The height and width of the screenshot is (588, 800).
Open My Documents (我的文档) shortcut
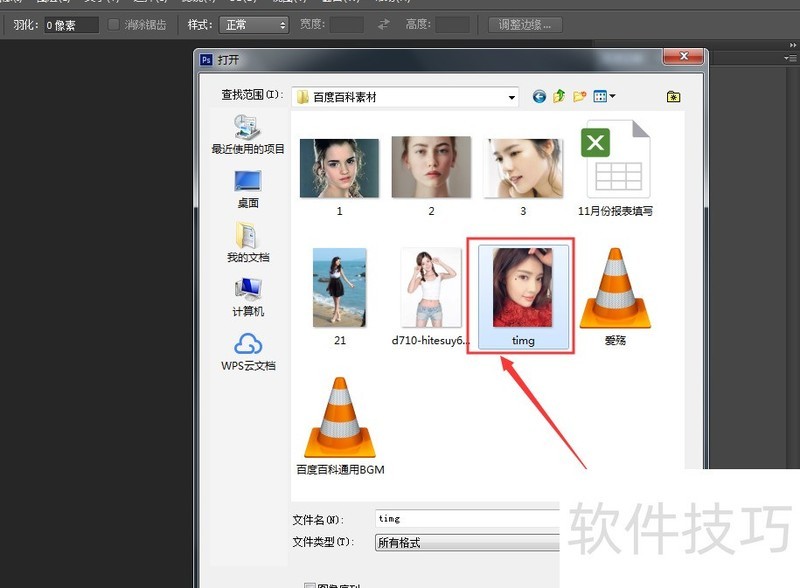click(x=248, y=242)
